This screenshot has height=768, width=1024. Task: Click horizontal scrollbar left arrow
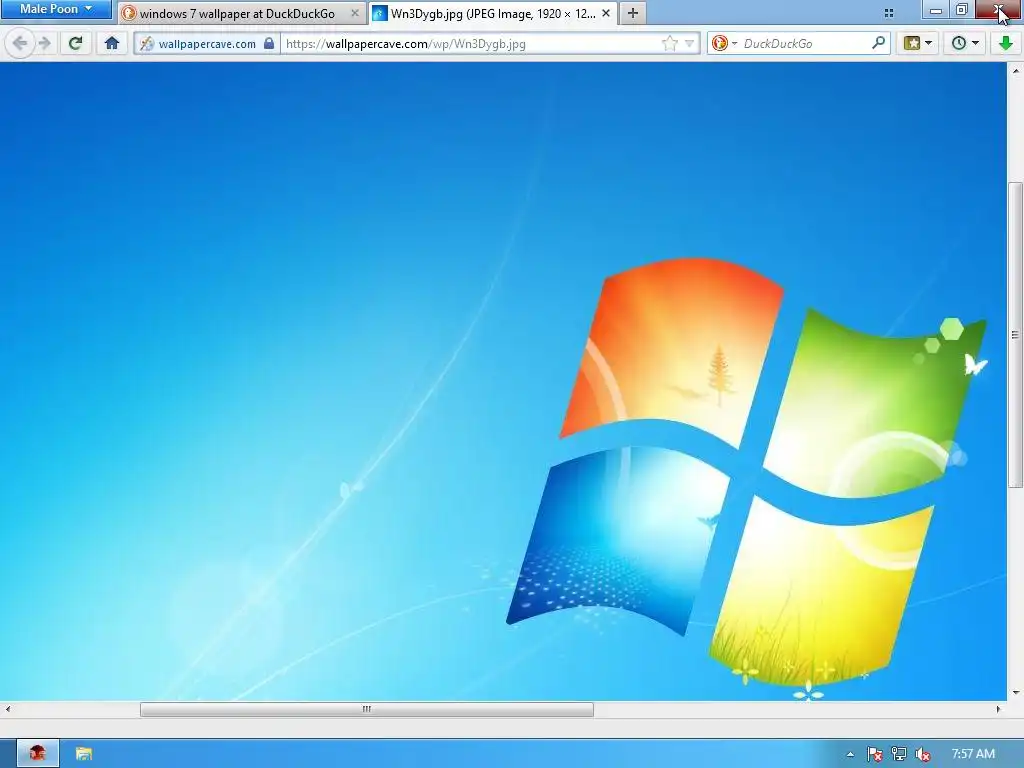tap(8, 709)
